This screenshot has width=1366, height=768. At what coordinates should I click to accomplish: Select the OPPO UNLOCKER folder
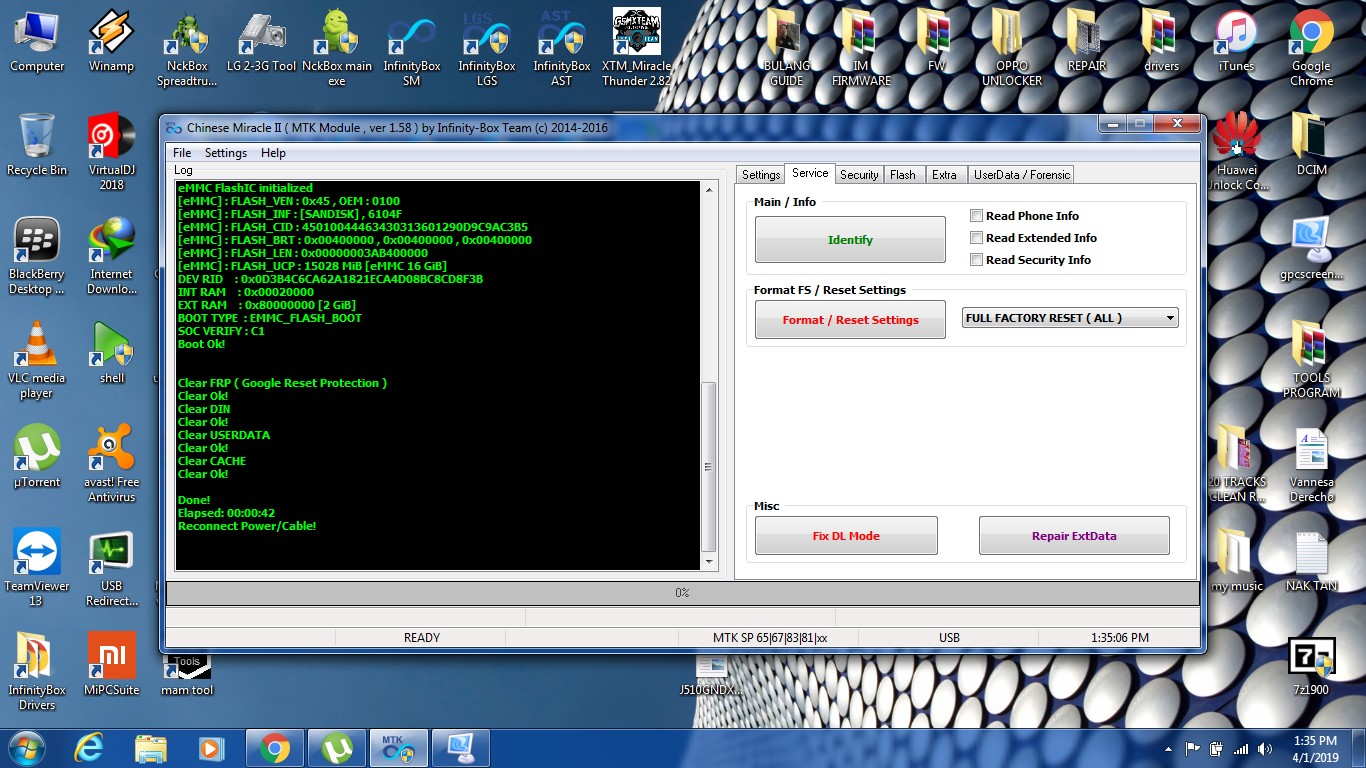click(1012, 49)
